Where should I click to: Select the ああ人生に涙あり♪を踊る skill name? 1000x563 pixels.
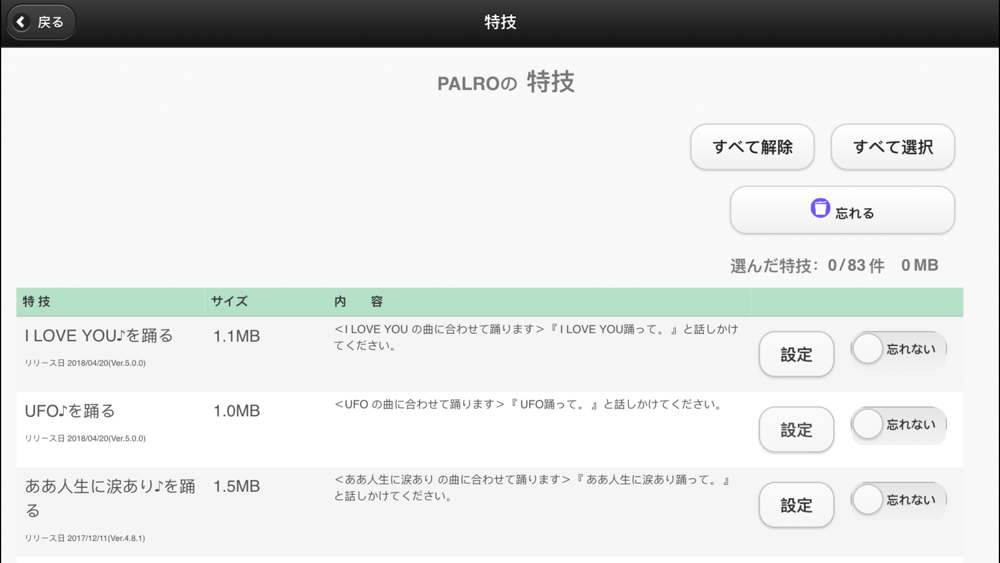coord(110,498)
